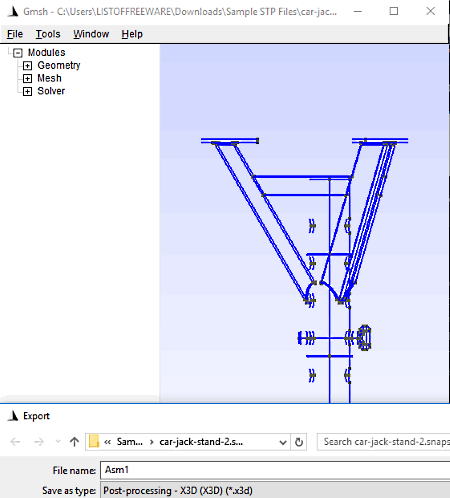Click the File name field with Asm1
The width and height of the screenshot is (450, 498).
(275, 470)
